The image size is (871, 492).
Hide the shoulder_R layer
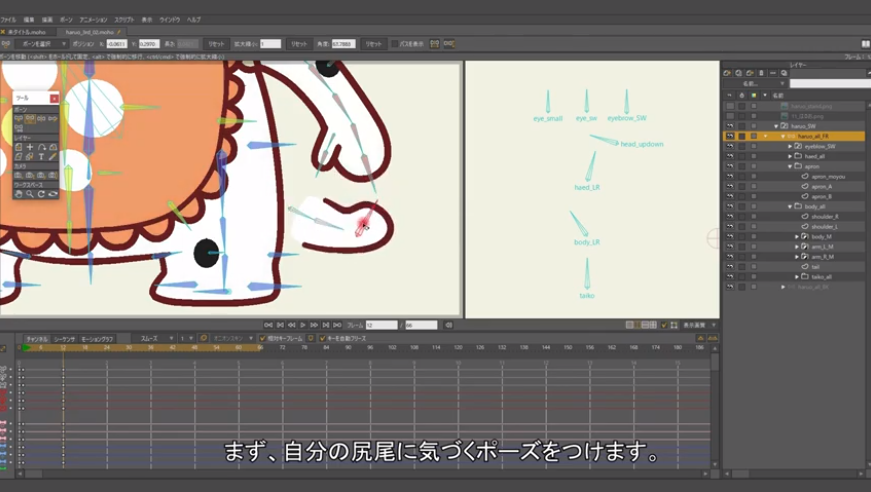tap(730, 217)
